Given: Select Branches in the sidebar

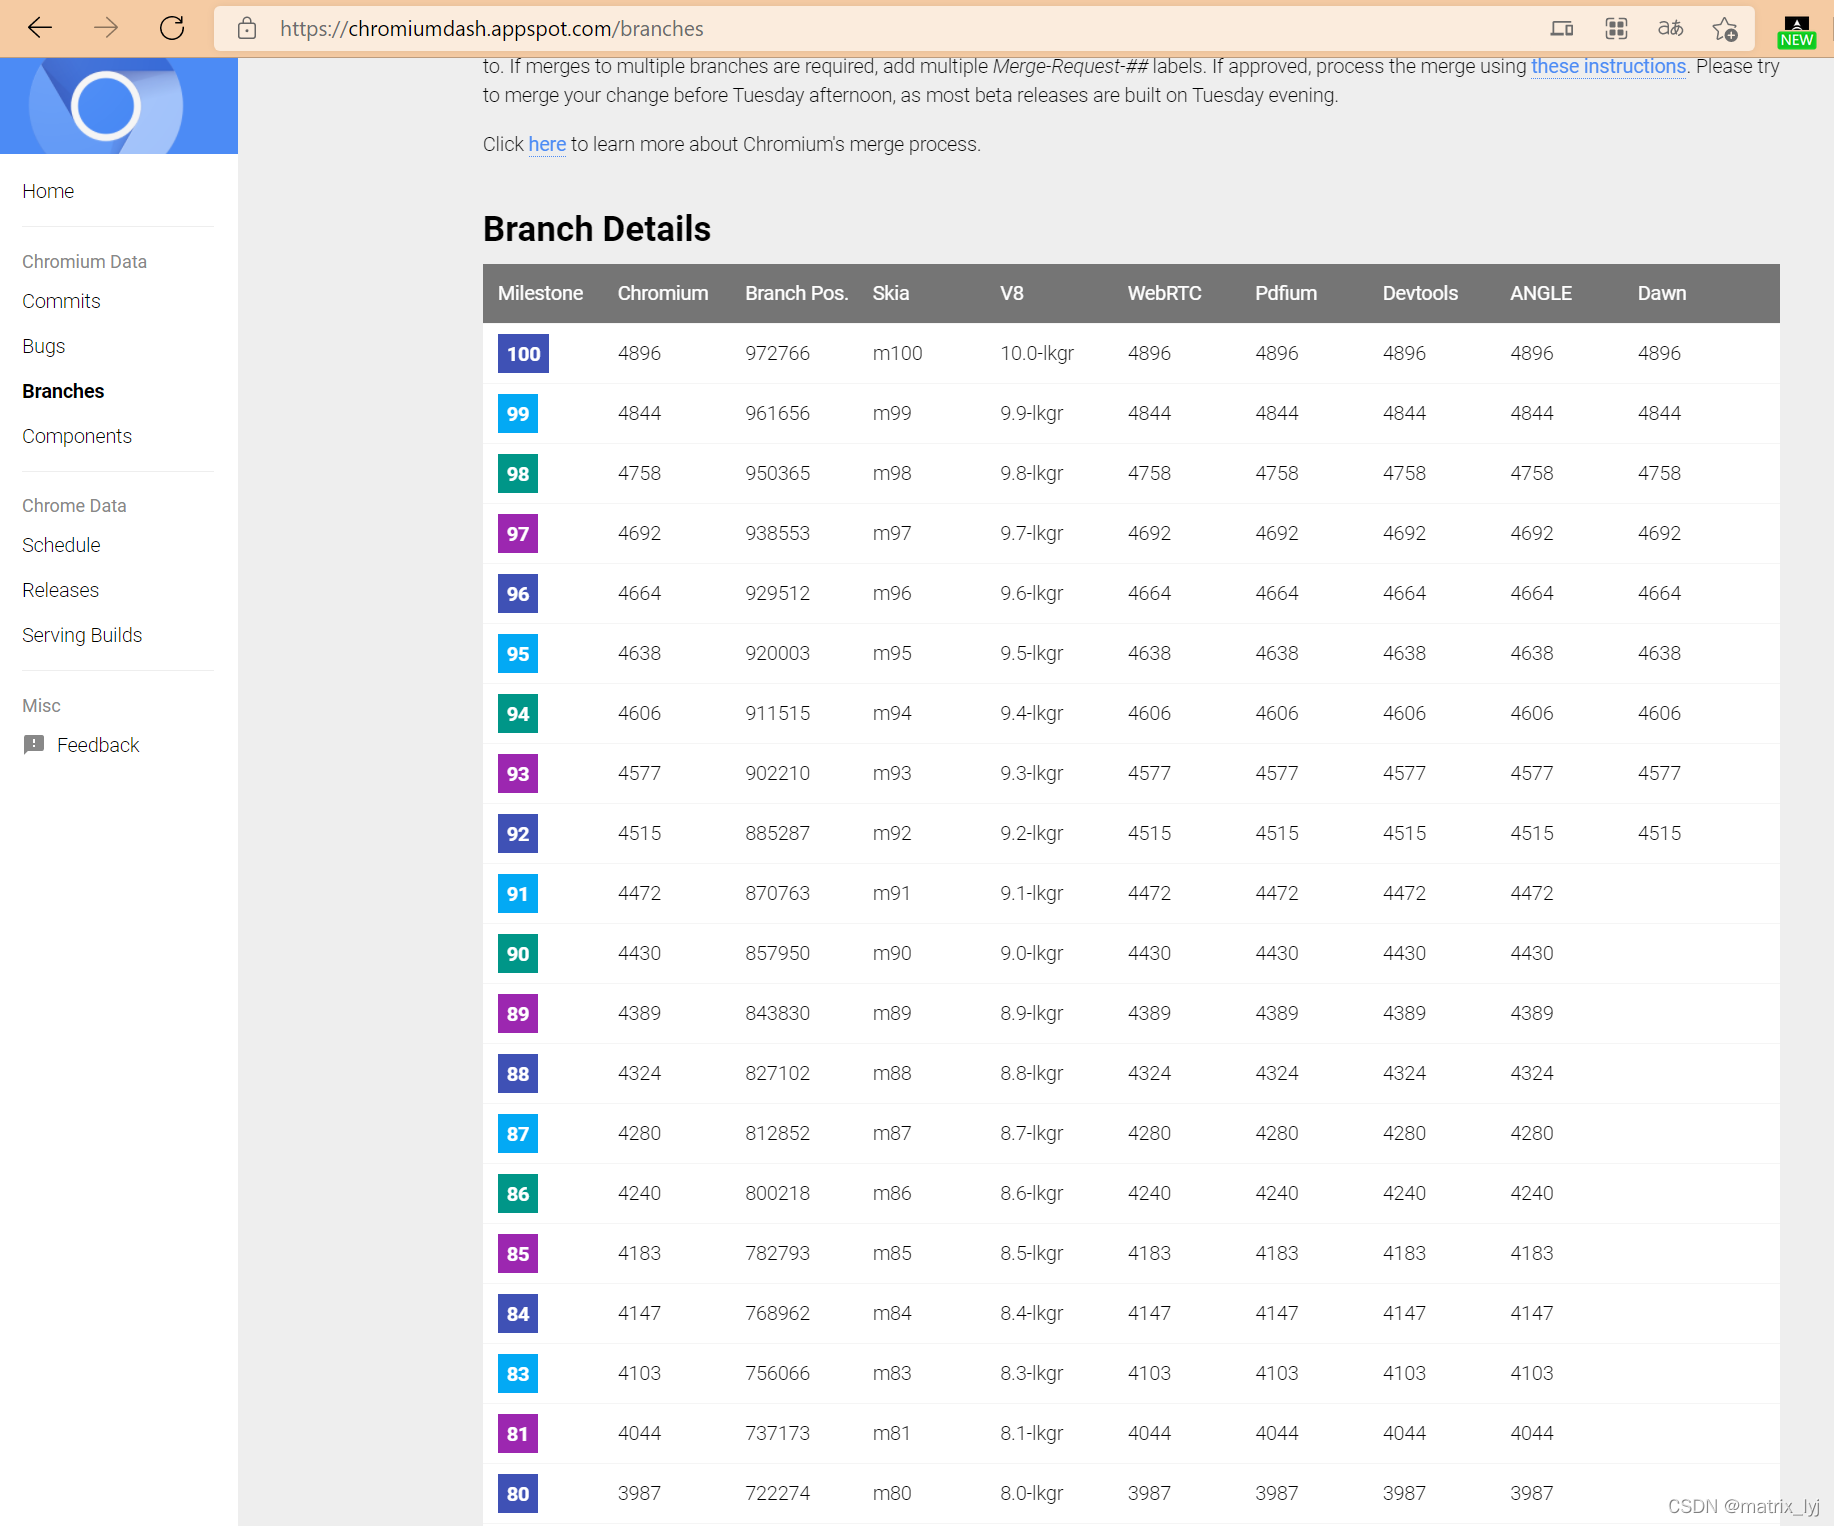Looking at the screenshot, I should (x=63, y=391).
